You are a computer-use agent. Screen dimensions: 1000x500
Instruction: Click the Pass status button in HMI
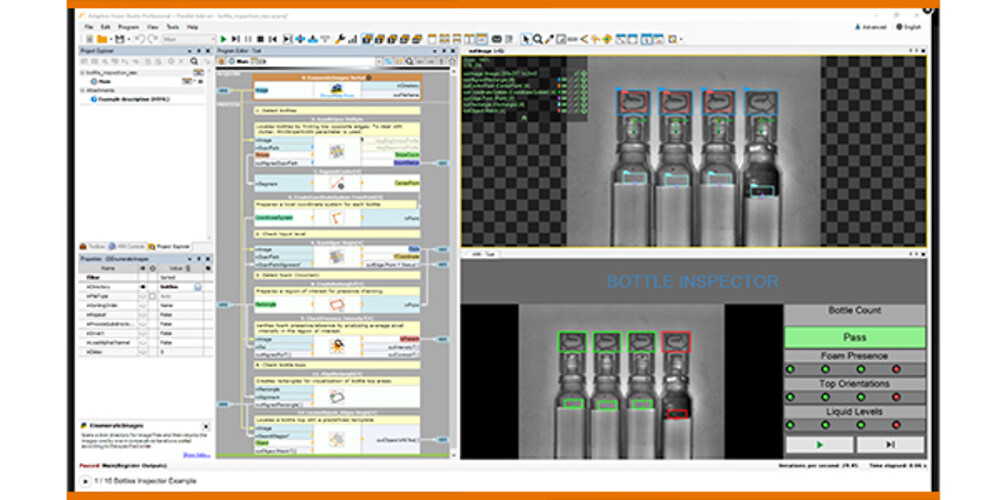click(x=854, y=337)
